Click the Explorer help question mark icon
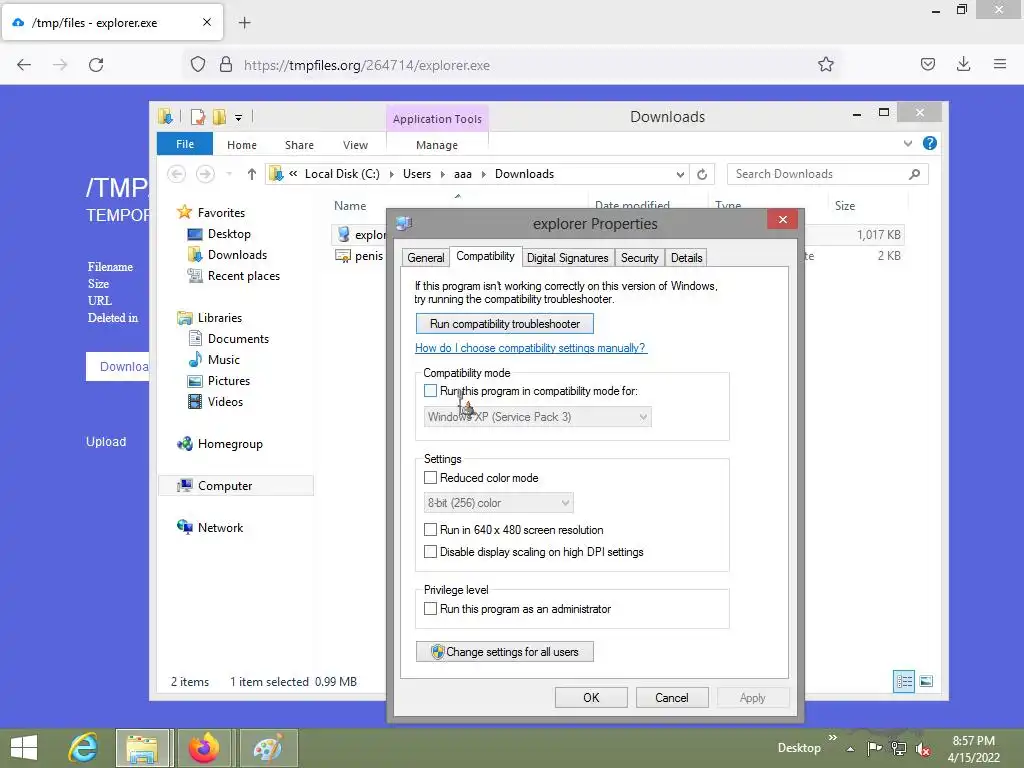 (930, 143)
